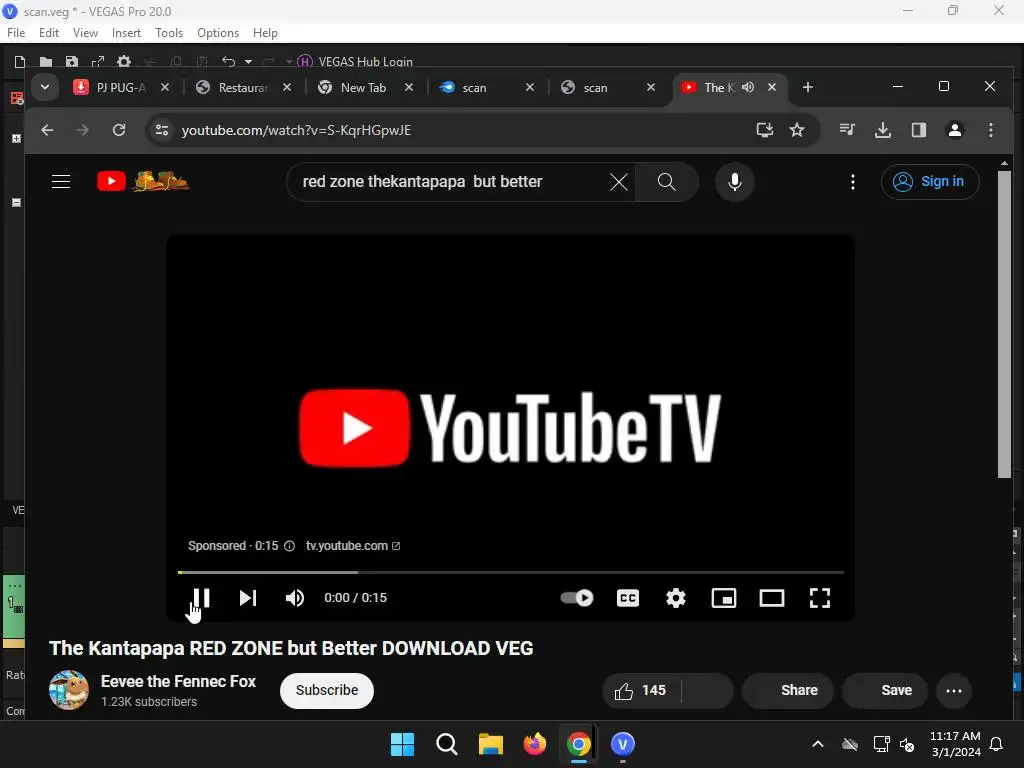Open VEGAS Insert menu
This screenshot has height=768, width=1024.
pos(126,33)
